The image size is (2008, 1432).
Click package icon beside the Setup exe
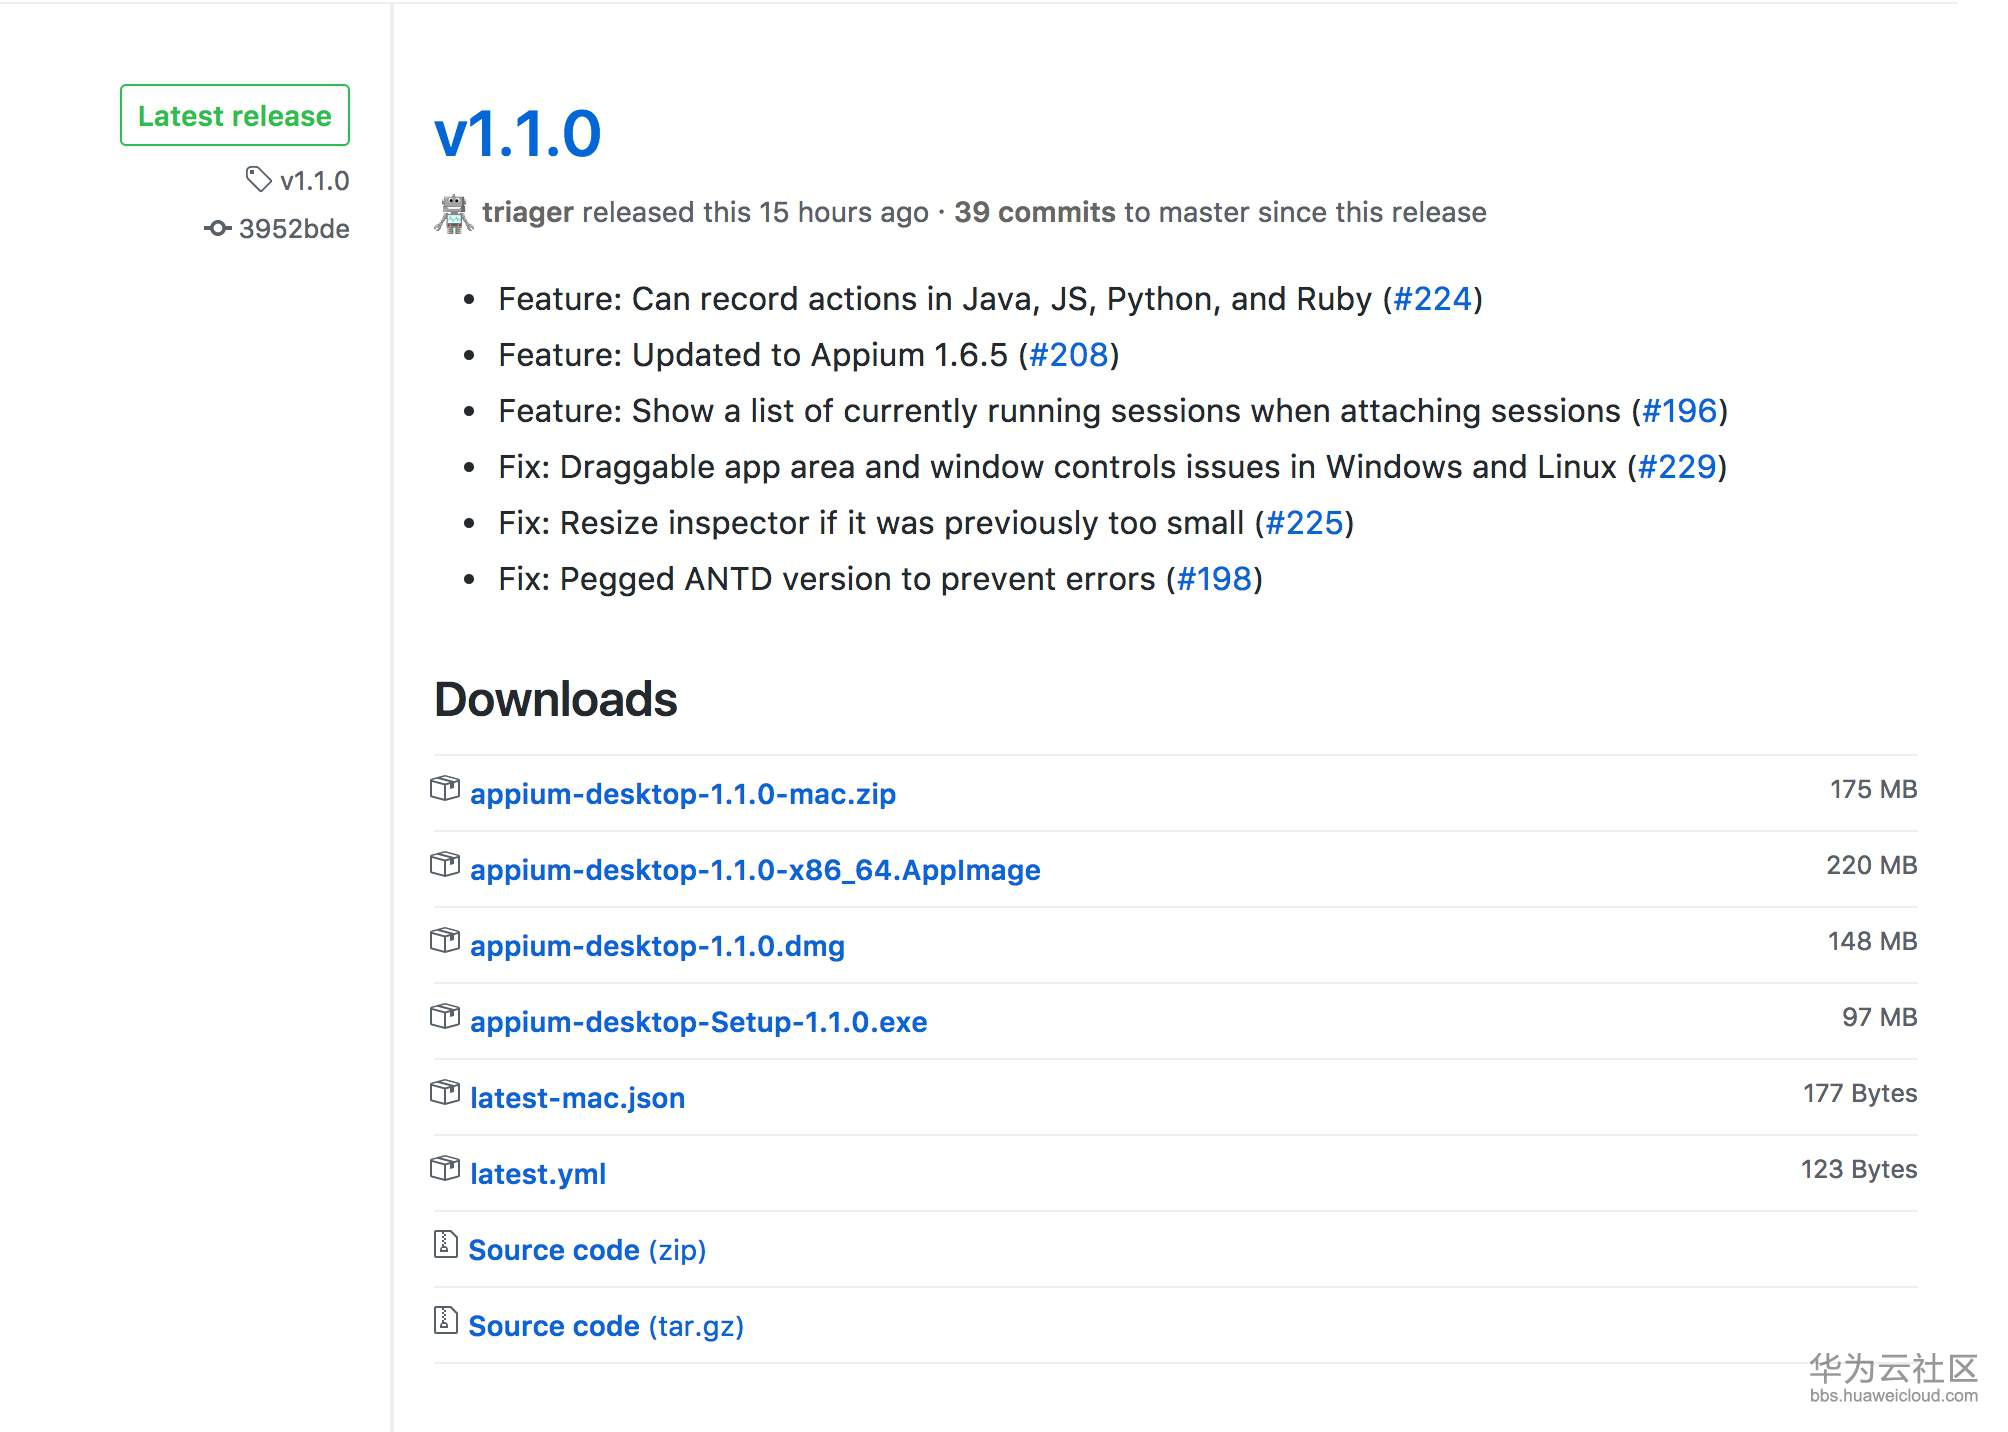(x=445, y=1017)
